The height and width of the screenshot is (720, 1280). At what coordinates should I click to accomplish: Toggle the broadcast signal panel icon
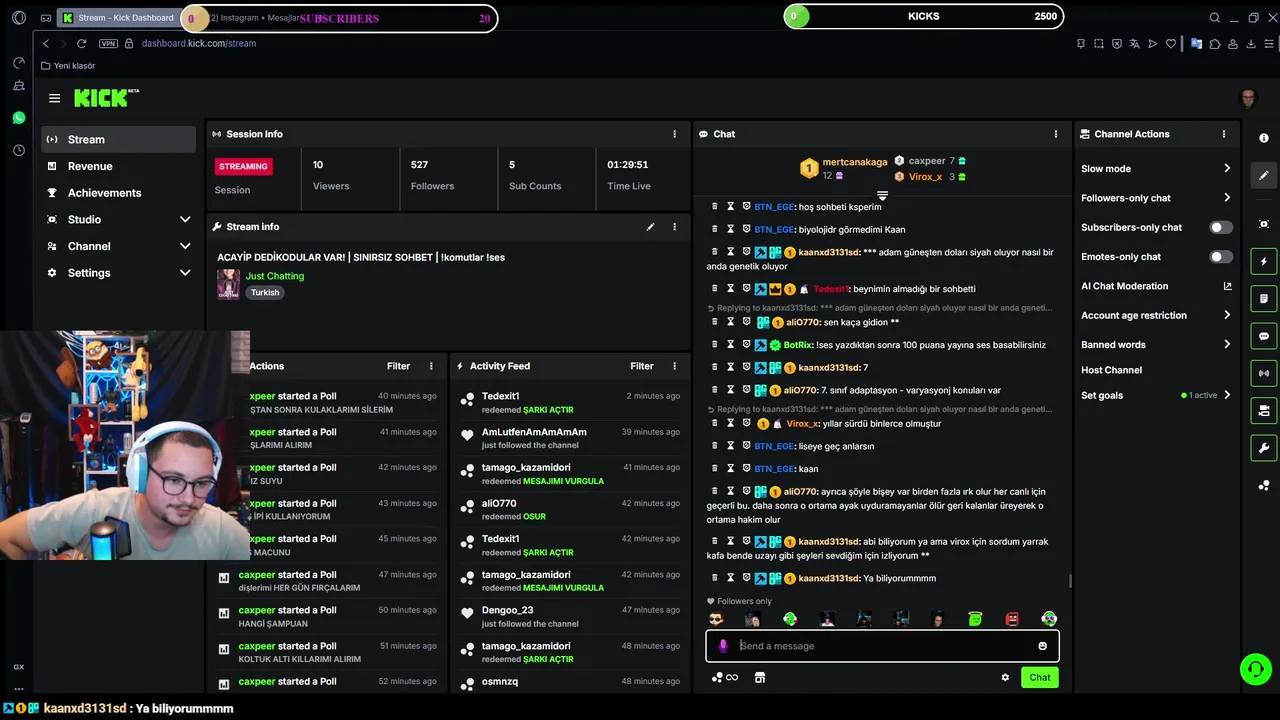point(1264,373)
